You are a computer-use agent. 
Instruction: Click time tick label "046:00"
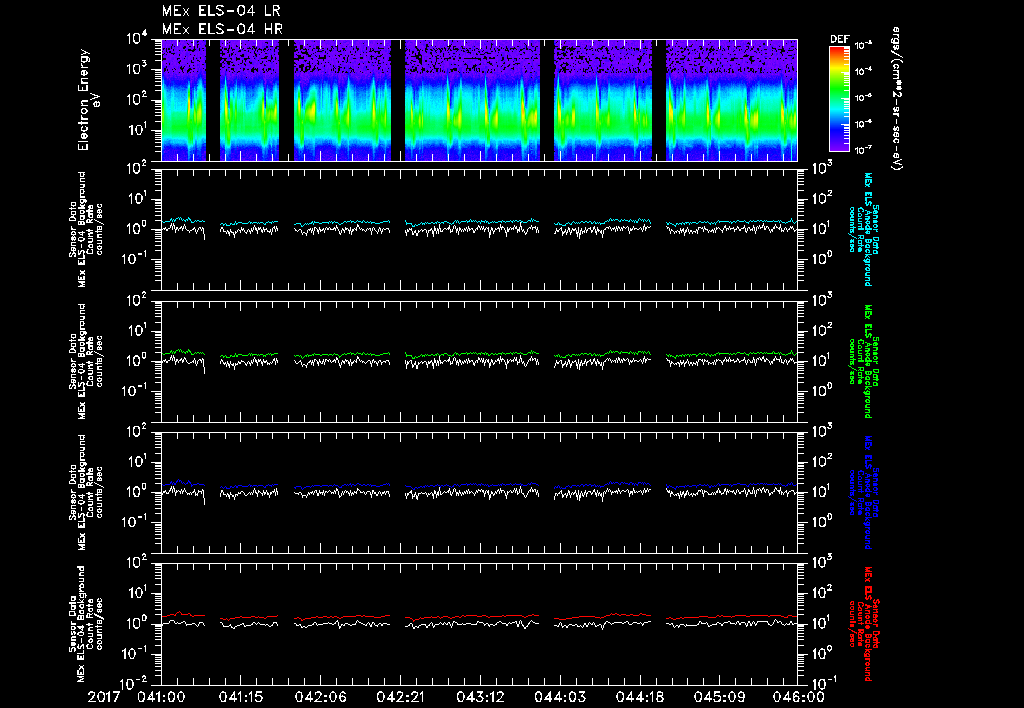pos(797,697)
